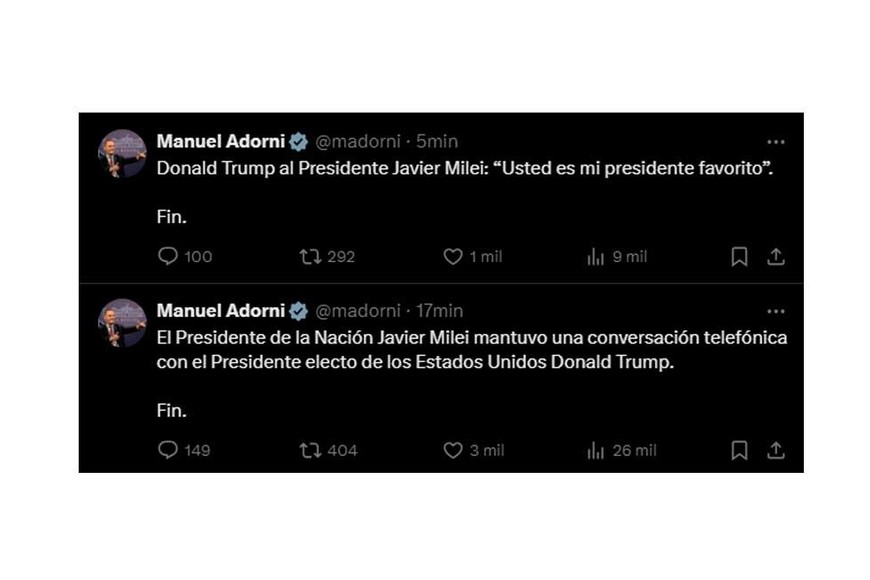870x580 pixels.
Task: Open Manuel Adorni's avatar on the first tweet
Action: (122, 154)
